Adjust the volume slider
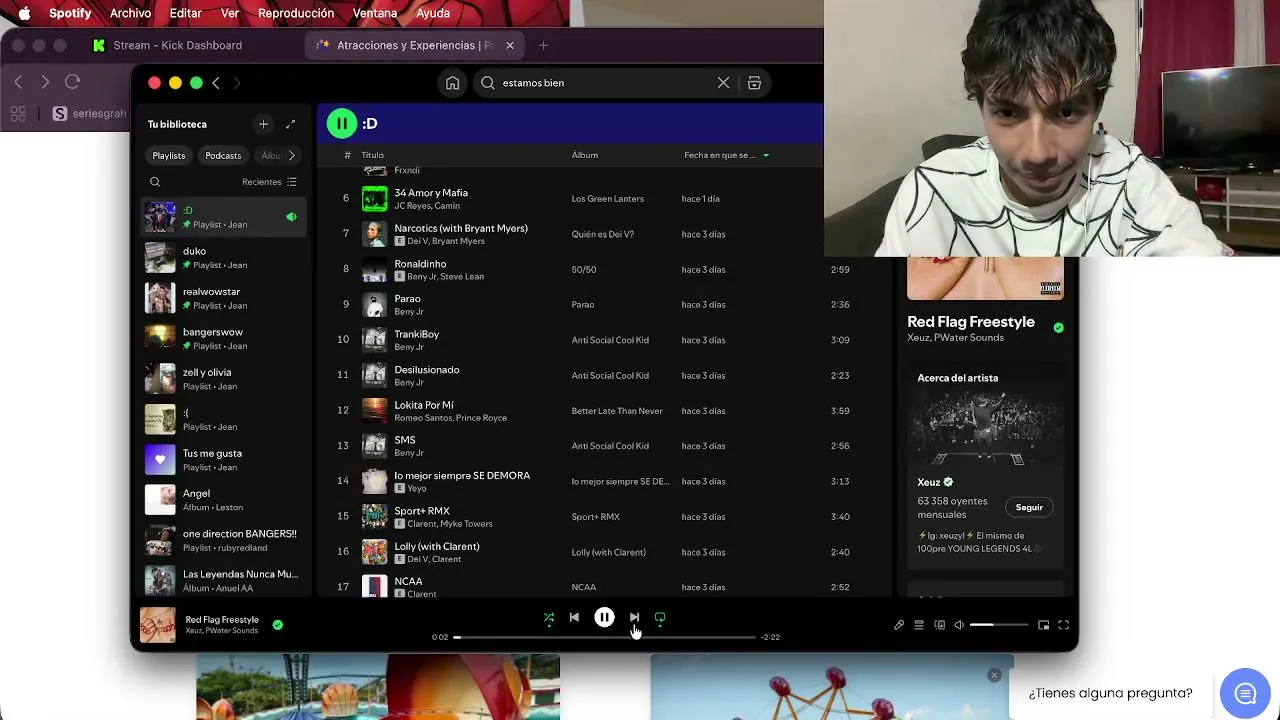Screen dimensions: 1280x720 (999, 625)
